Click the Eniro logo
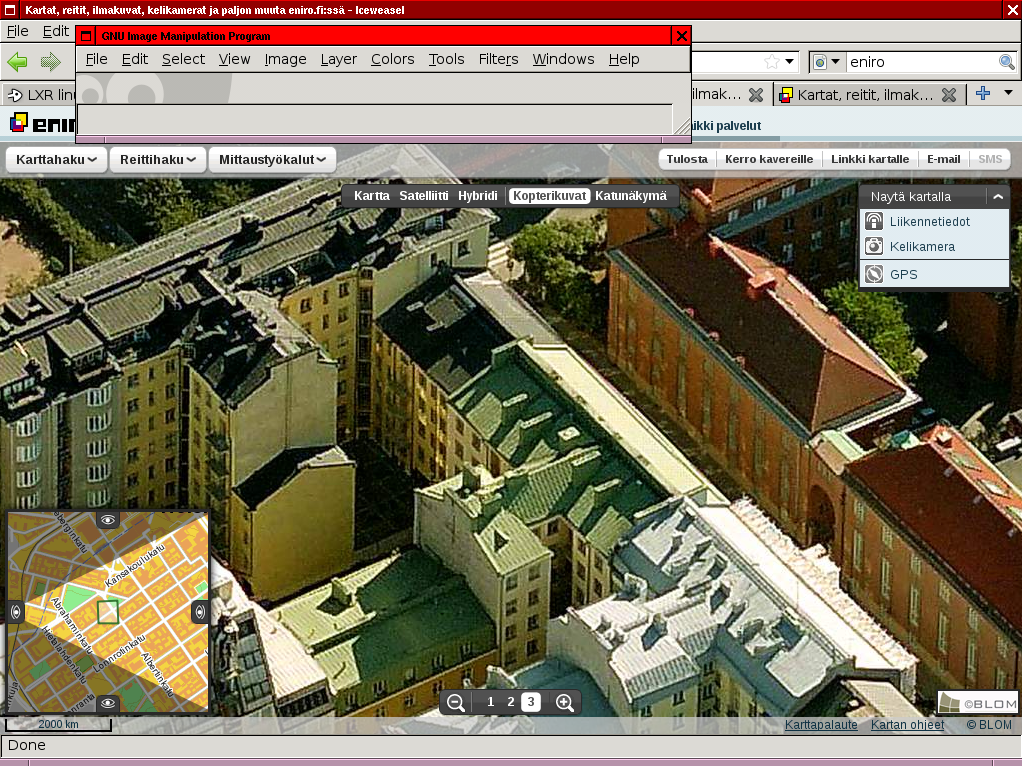Image resolution: width=1022 pixels, height=766 pixels. (42, 123)
